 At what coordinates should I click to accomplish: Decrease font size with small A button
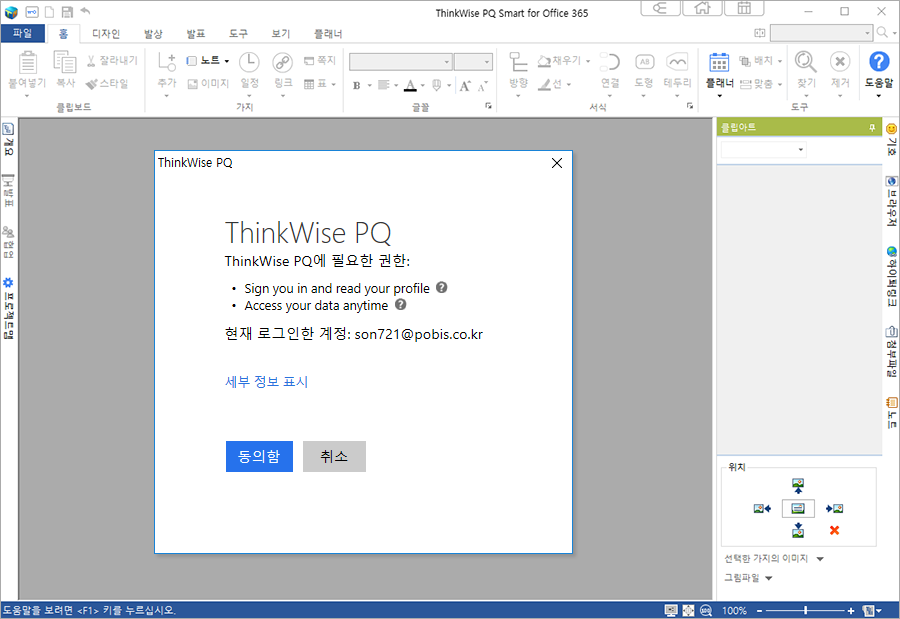tap(483, 86)
